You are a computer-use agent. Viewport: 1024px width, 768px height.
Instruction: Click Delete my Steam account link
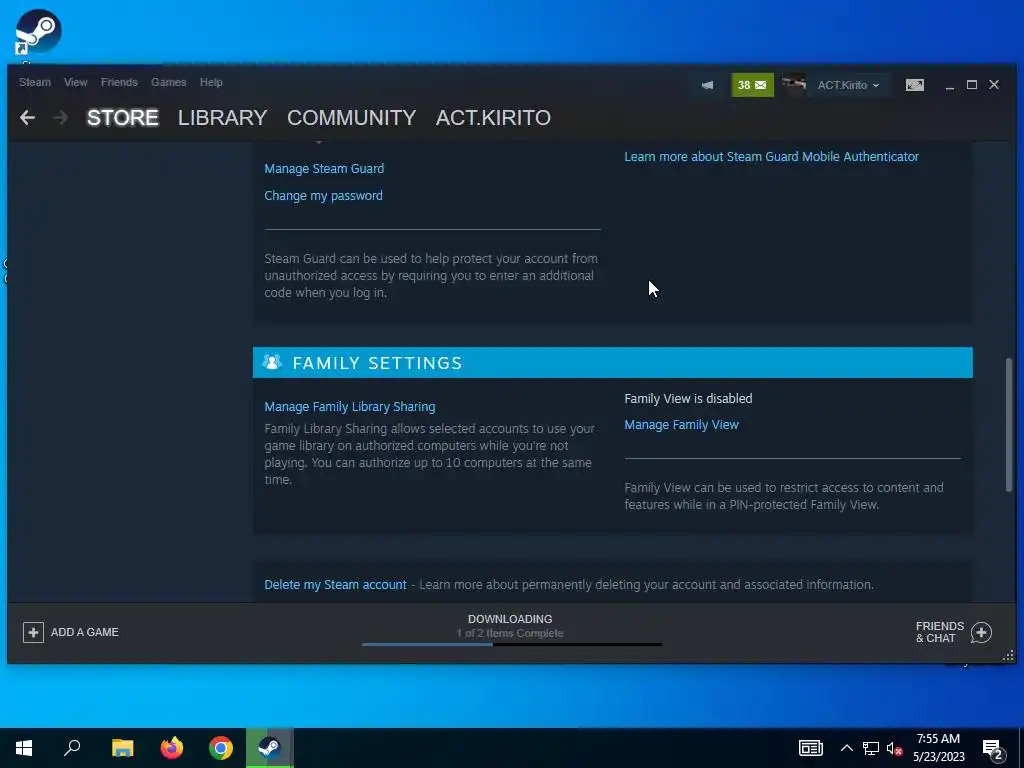(335, 585)
